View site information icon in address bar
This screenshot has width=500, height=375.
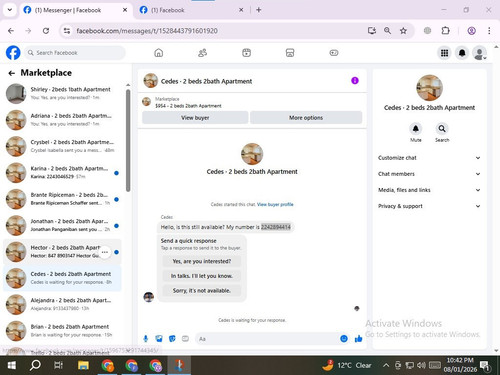(x=67, y=31)
